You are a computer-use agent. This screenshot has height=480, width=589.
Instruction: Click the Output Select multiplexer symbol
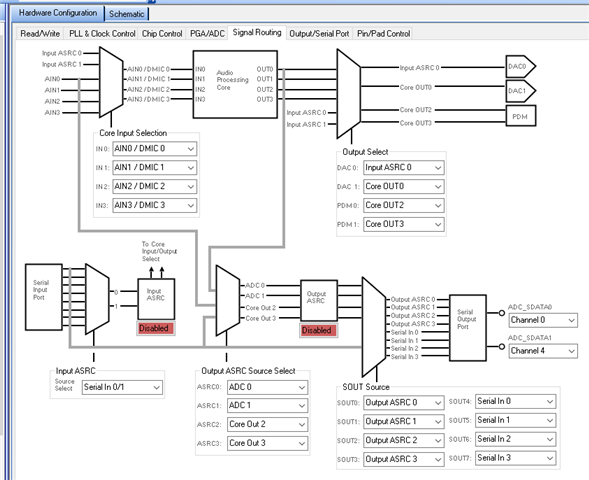pyautogui.click(x=349, y=94)
